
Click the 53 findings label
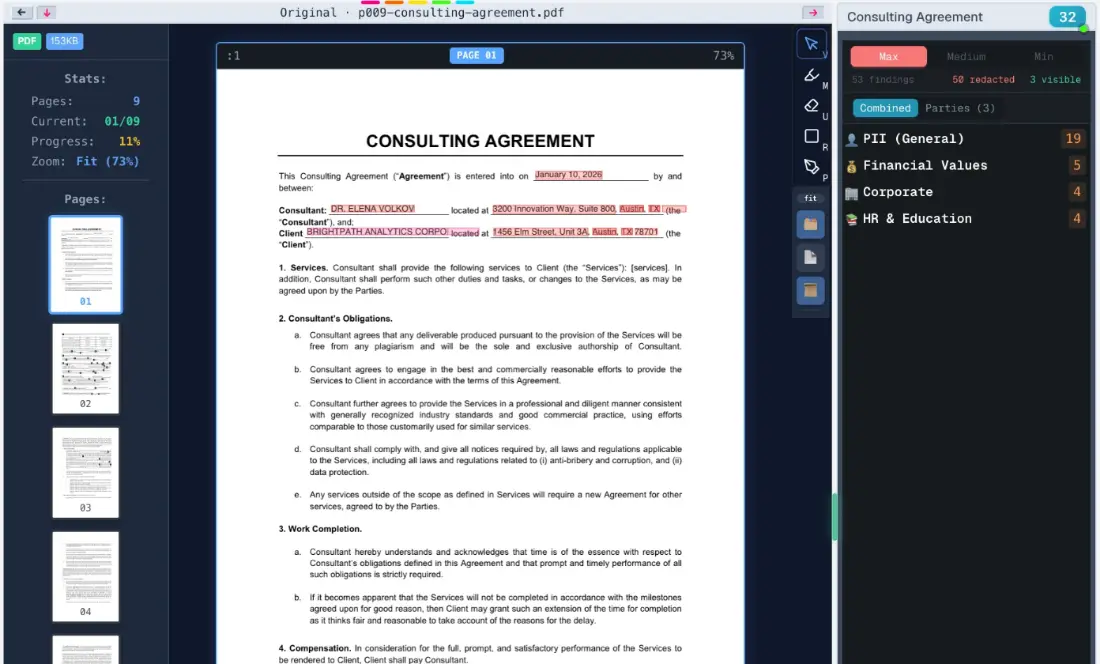point(883,80)
